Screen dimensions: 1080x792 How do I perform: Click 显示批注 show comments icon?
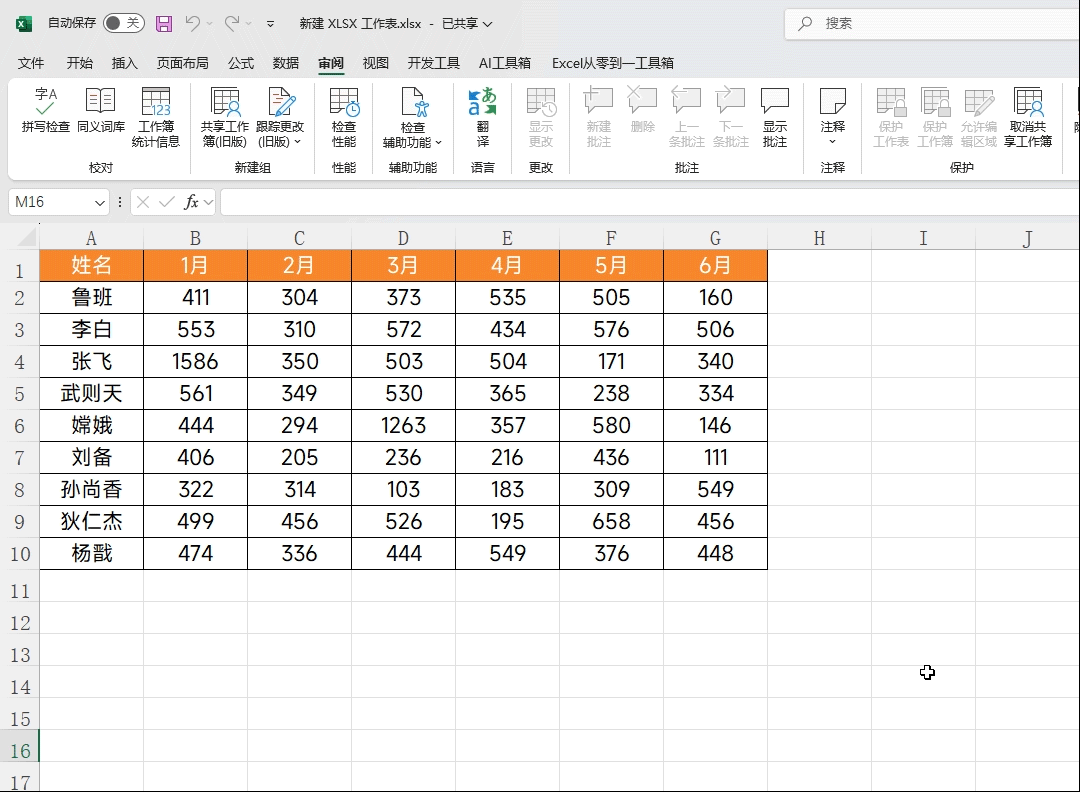775,102
